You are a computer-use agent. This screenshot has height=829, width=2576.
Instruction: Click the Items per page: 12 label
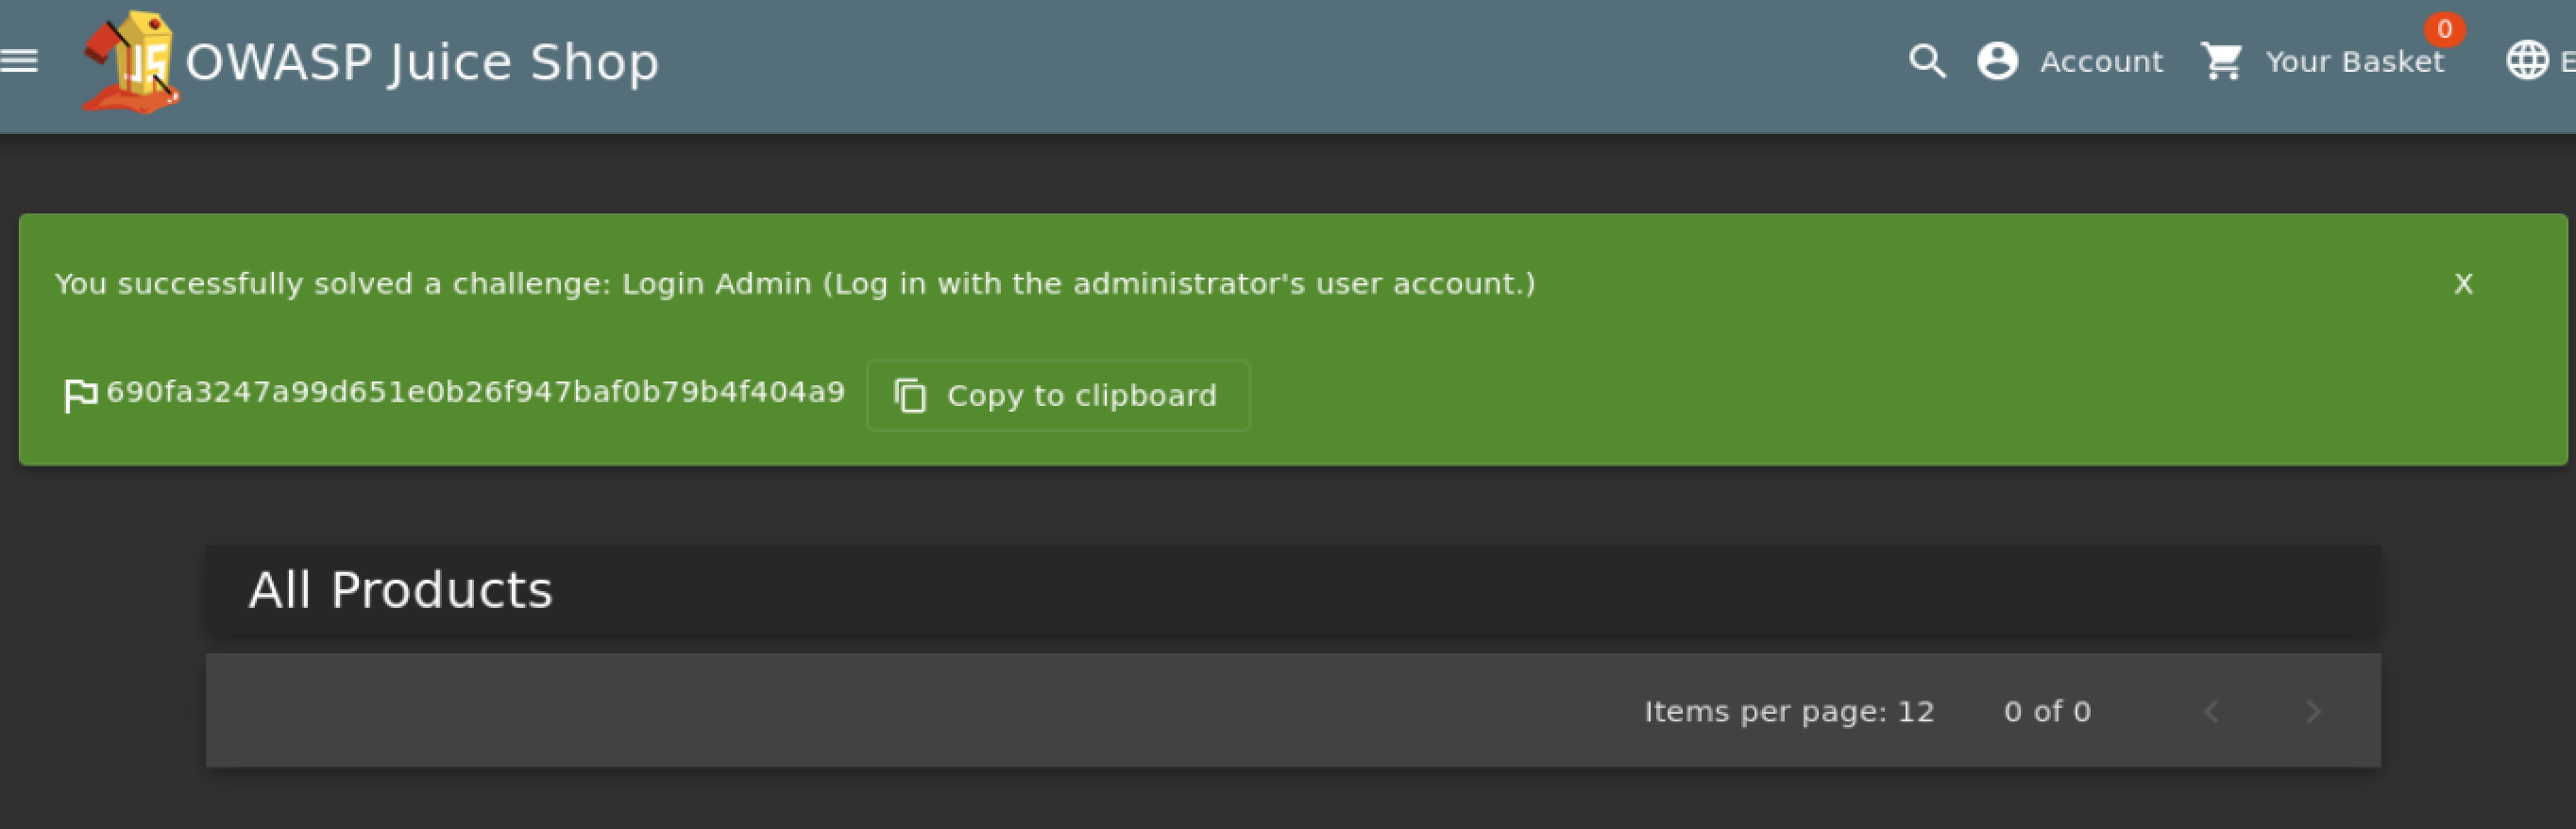(1789, 712)
